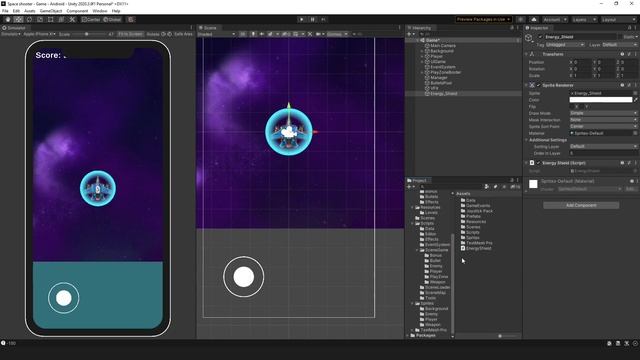
Task: Click Hierarchy create plus button
Action: (410, 34)
